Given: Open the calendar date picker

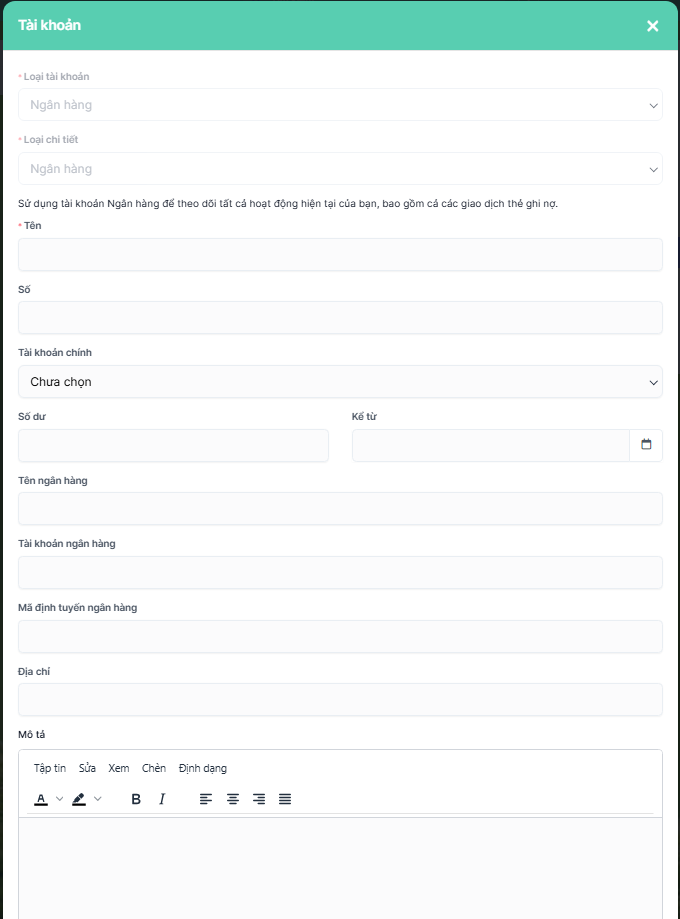Looking at the screenshot, I should coord(646,445).
